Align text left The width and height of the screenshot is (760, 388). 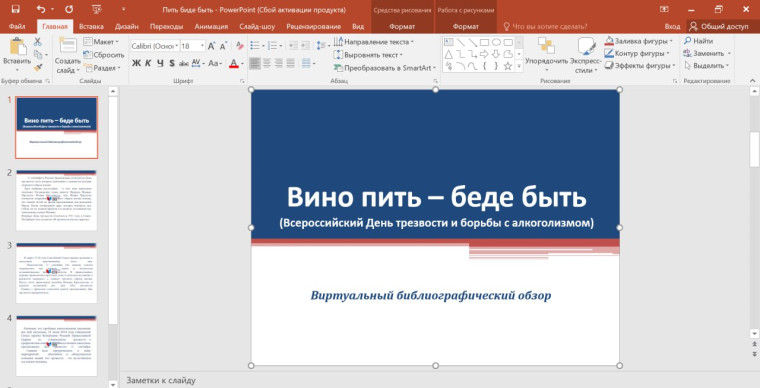click(255, 63)
